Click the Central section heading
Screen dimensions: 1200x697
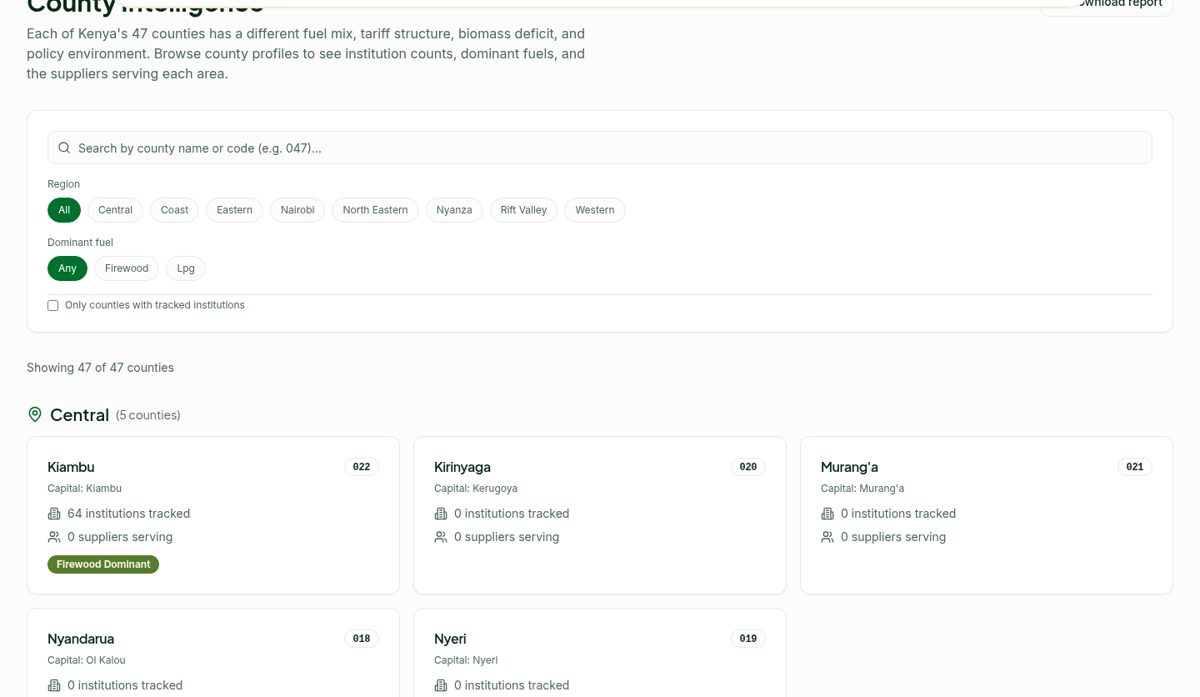click(x=79, y=415)
